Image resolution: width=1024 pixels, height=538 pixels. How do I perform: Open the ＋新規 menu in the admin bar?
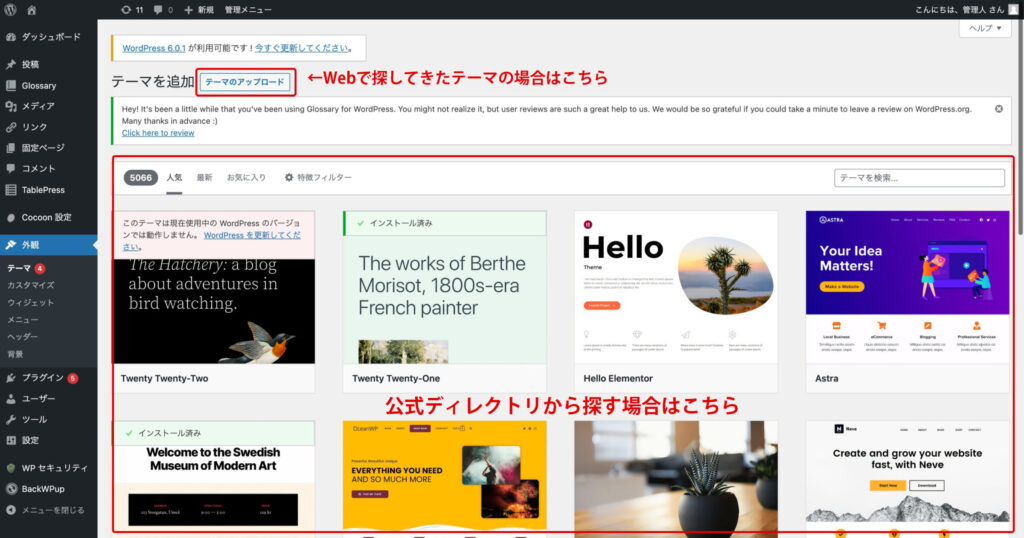[x=199, y=9]
